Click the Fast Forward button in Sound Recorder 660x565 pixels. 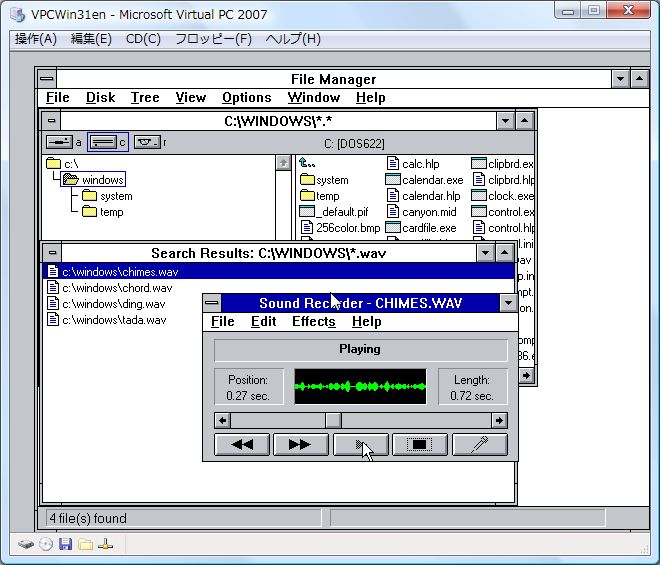tap(301, 445)
